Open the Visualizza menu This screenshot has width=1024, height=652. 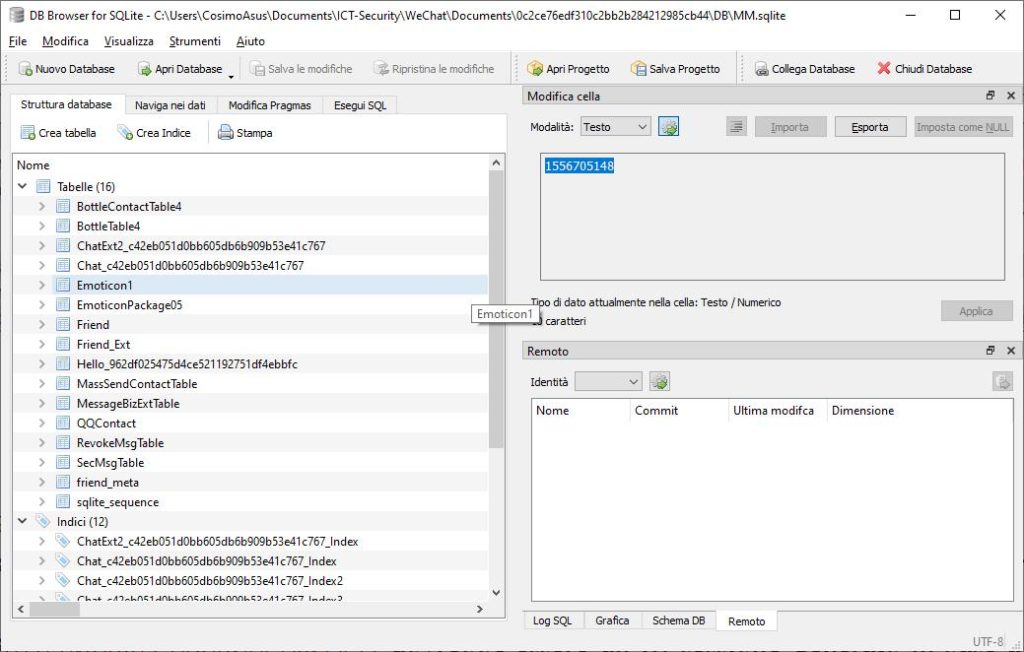pos(129,41)
